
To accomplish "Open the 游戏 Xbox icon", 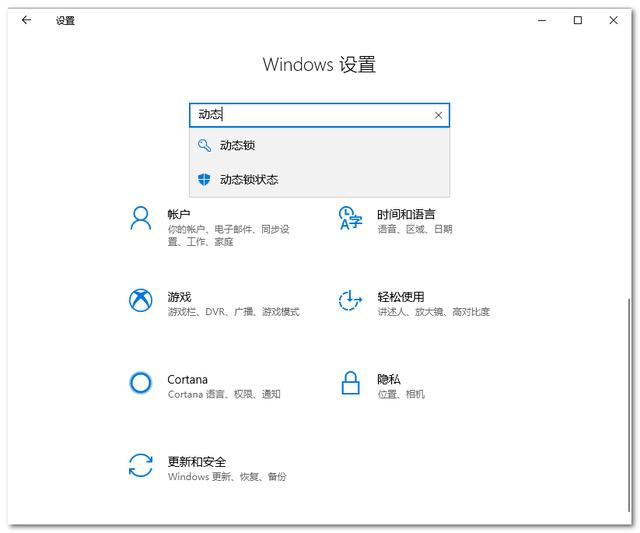I will pos(141,301).
